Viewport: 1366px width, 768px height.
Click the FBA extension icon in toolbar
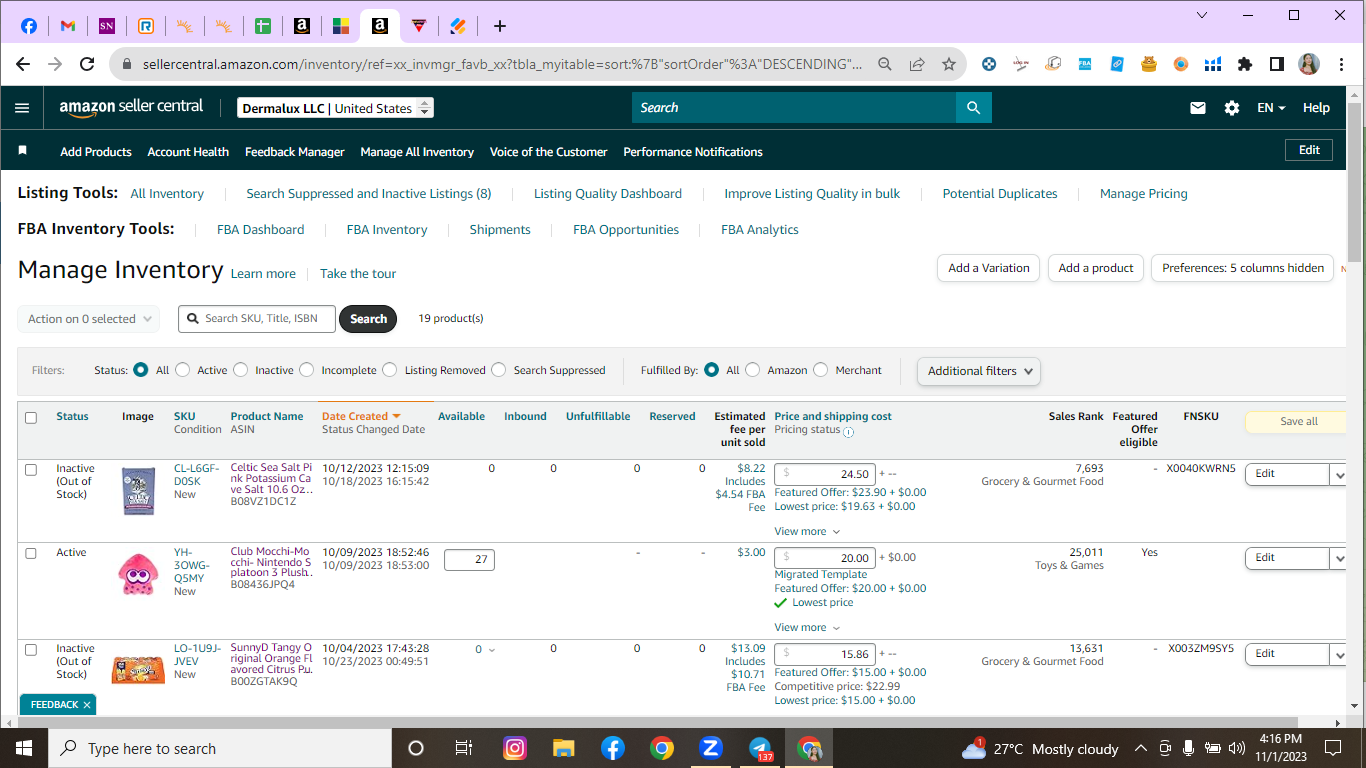(x=1085, y=64)
